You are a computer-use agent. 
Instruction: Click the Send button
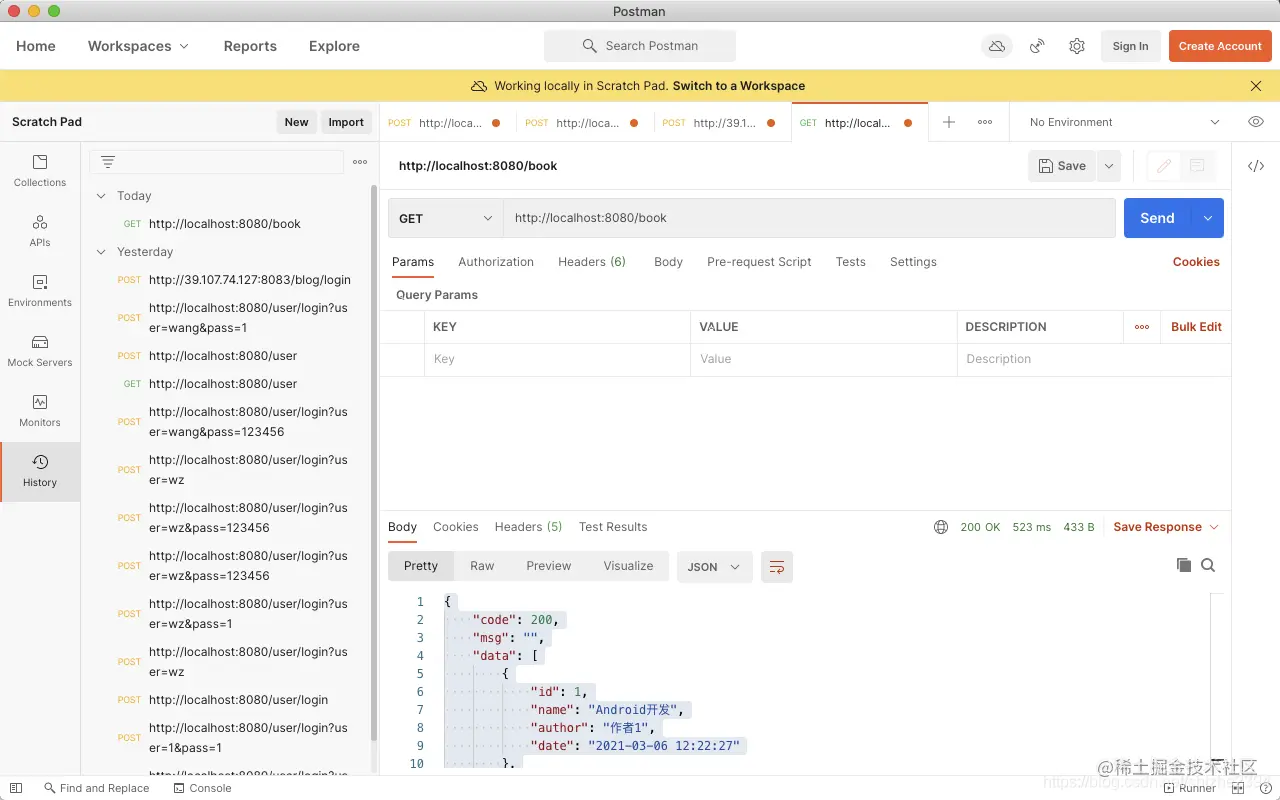pyautogui.click(x=1158, y=218)
